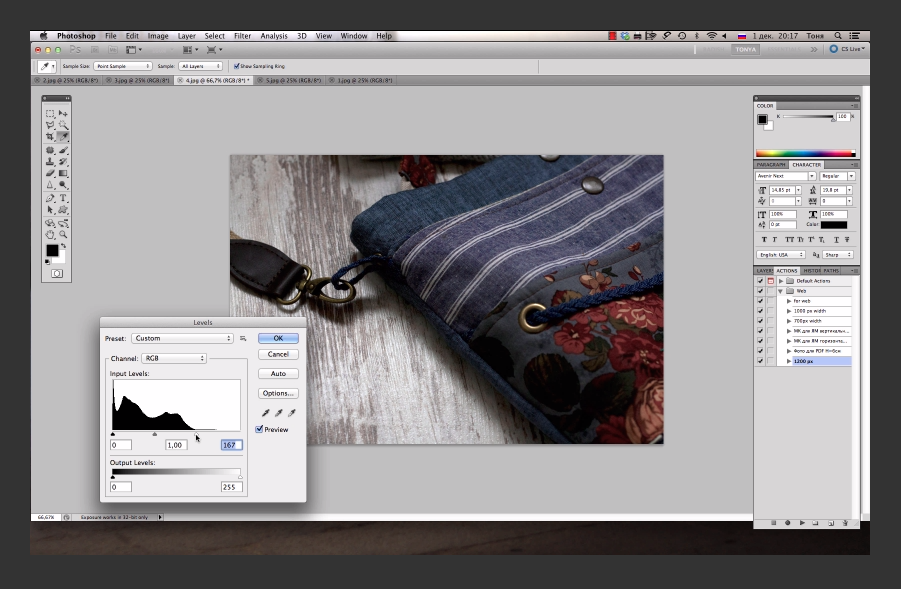This screenshot has height=589, width=901.
Task: Click the Auto button in Levels
Action: 278,374
